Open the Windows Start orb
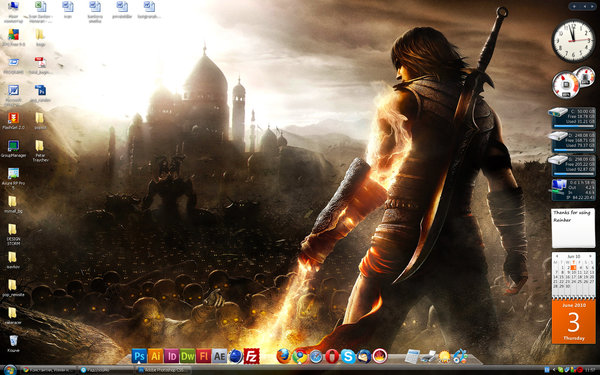Image resolution: width=600 pixels, height=375 pixels. coord(10,370)
